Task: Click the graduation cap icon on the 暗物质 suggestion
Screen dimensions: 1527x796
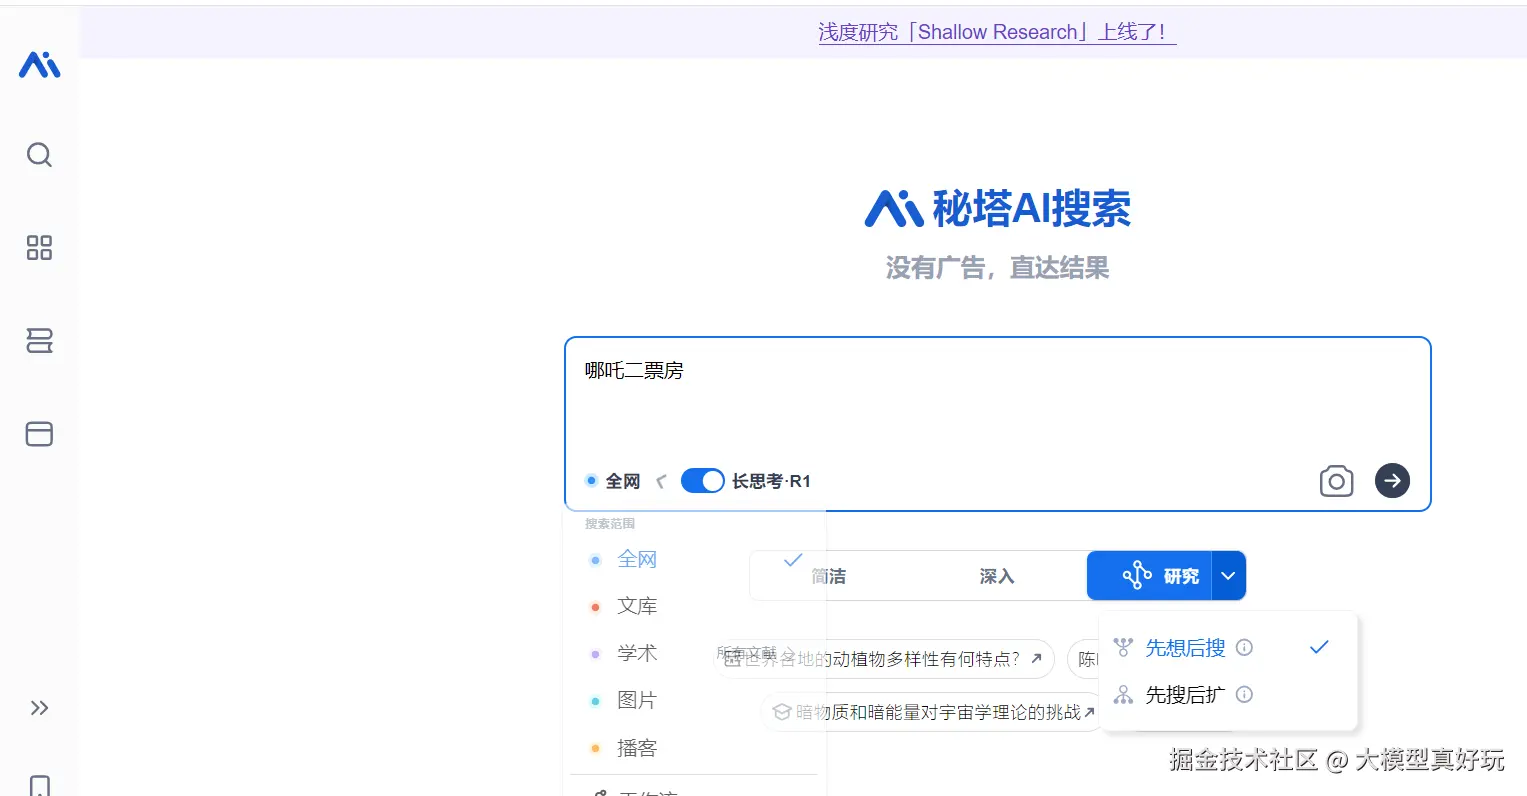Action: [x=782, y=712]
